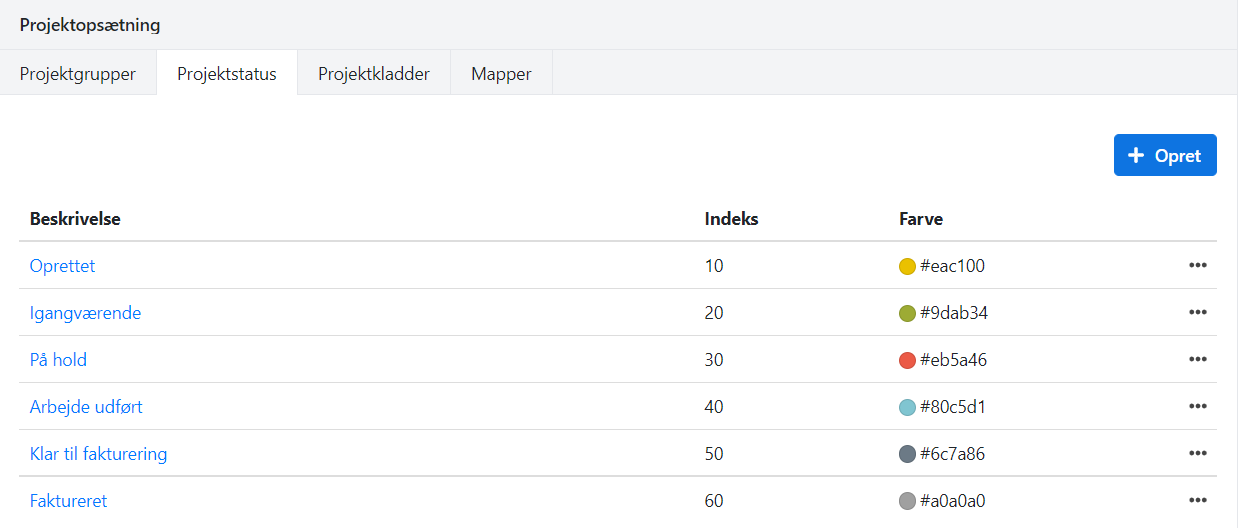1239x528 pixels.
Task: Open the Arbejde udført status link
Action: [x=93, y=407]
